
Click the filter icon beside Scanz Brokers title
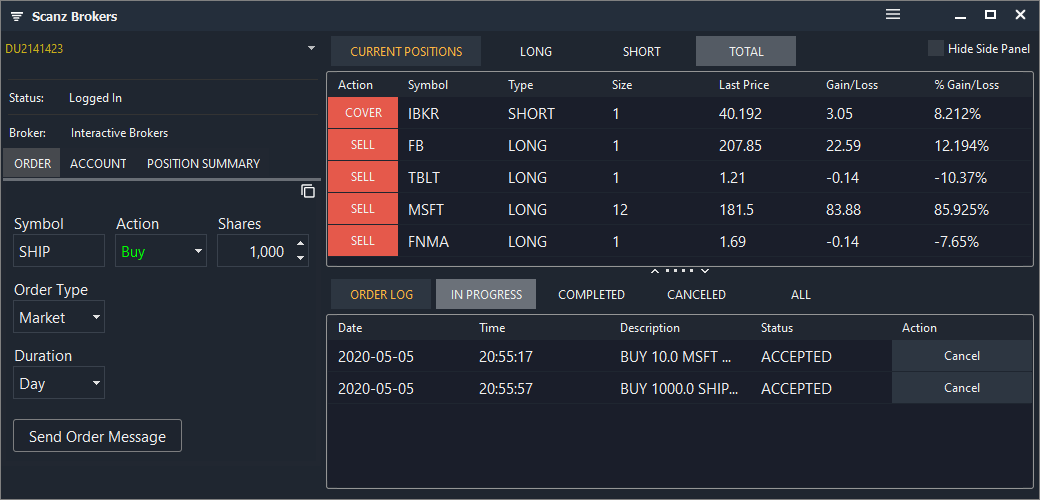point(17,17)
